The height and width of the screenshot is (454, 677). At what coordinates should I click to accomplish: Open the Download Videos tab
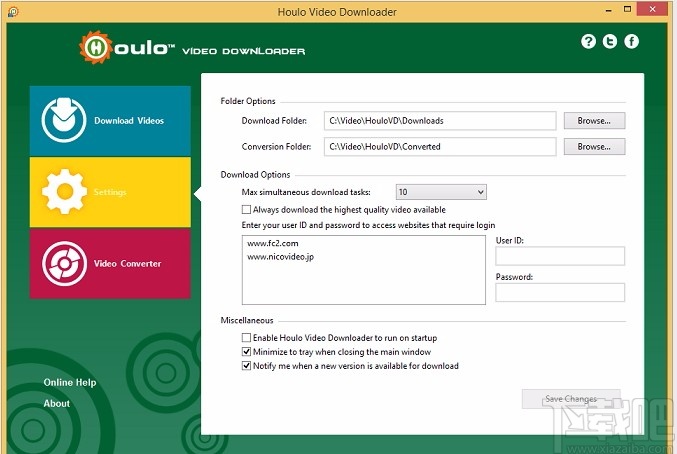coord(110,121)
